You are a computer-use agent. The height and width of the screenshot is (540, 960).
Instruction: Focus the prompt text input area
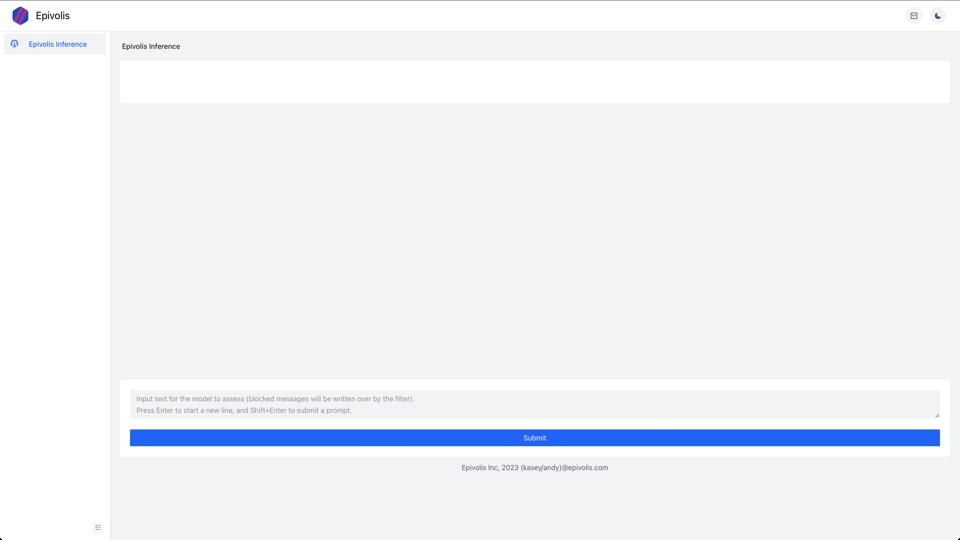point(534,404)
